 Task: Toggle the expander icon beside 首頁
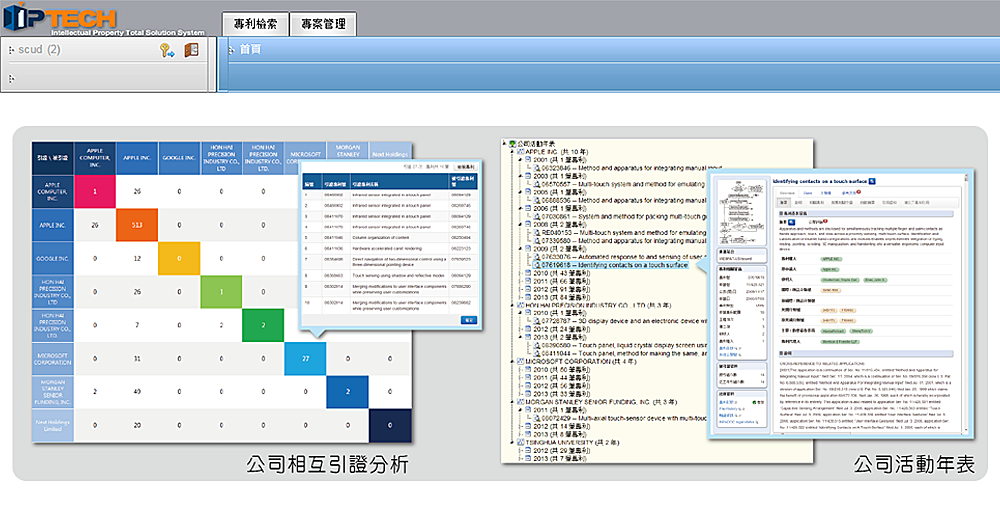click(x=232, y=50)
